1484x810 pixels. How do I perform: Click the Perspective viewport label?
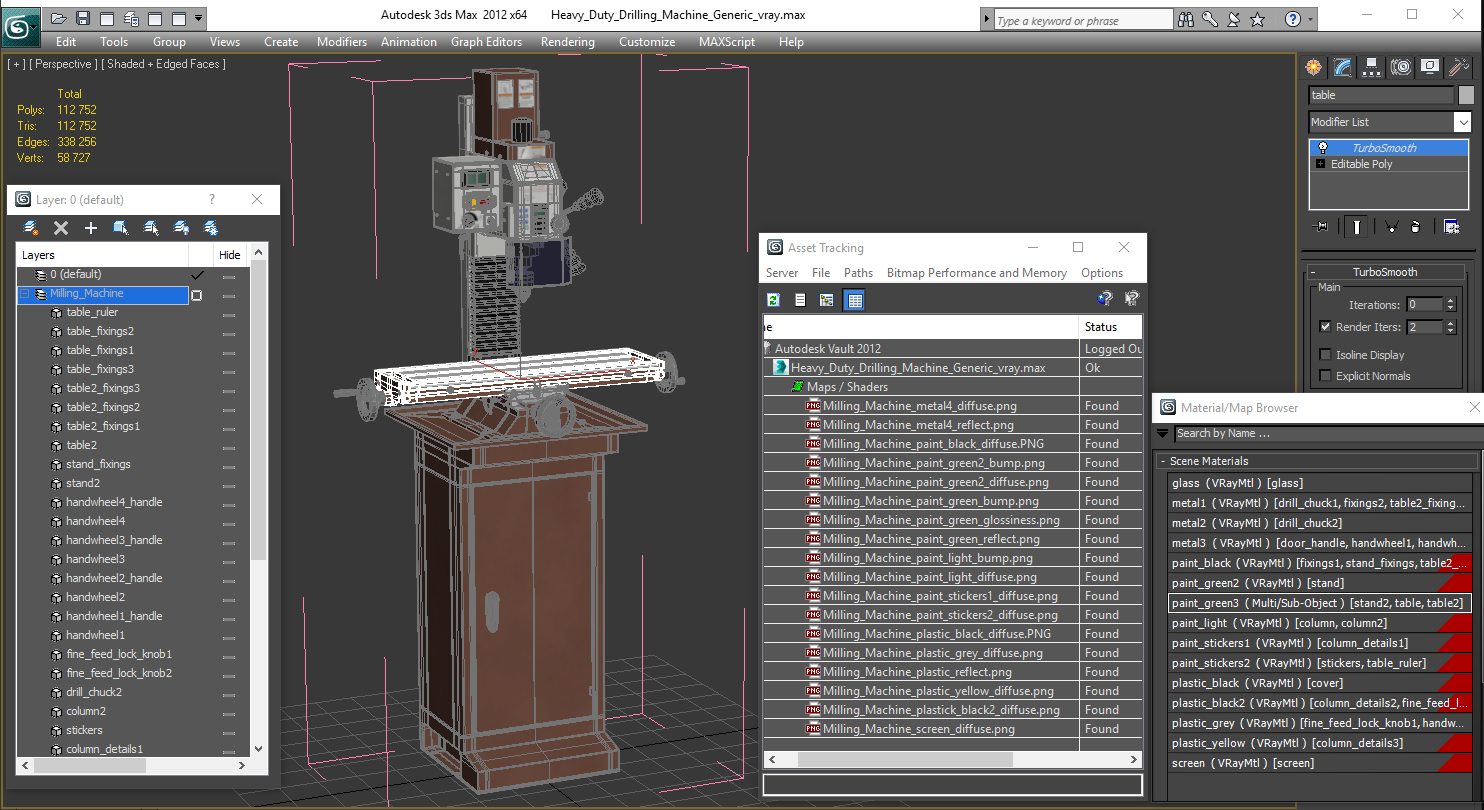(x=64, y=64)
